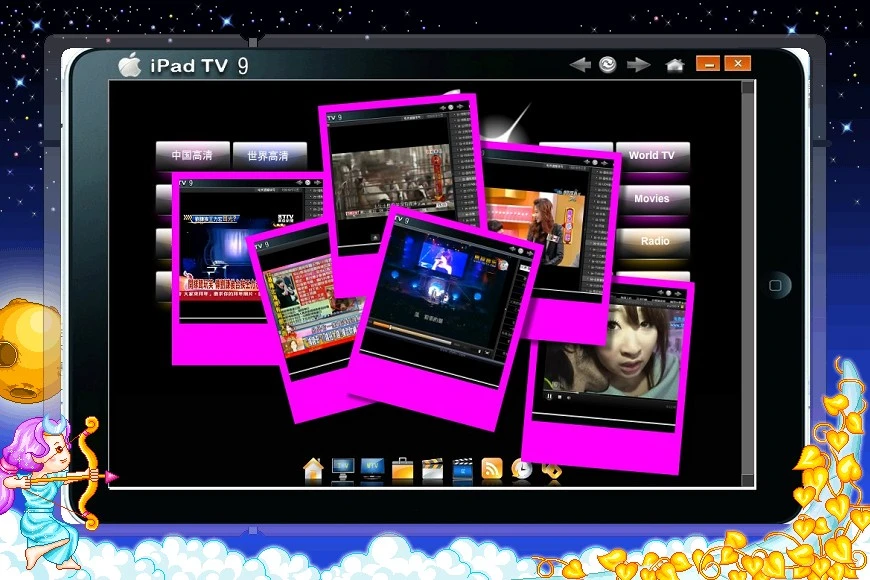Select the woman's face webcam screenshot card

608,375
